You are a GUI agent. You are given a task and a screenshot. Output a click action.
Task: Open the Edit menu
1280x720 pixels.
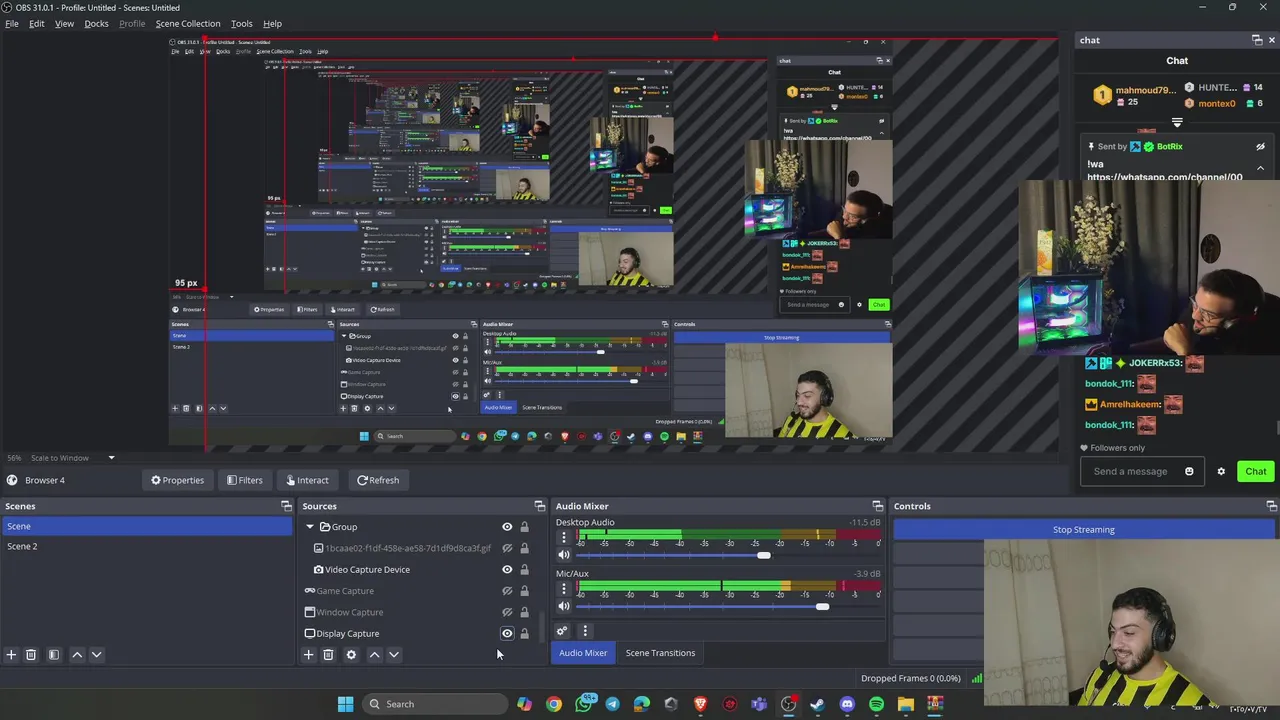[37, 23]
